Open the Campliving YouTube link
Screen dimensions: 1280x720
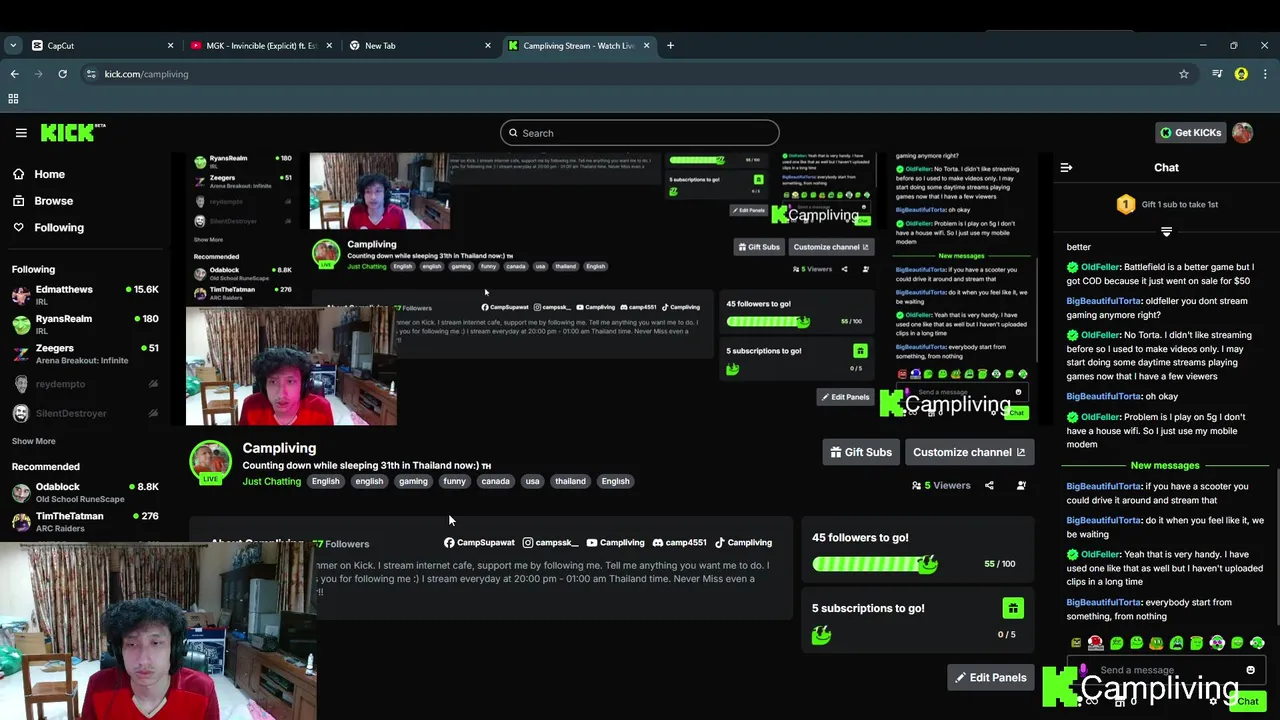point(615,542)
